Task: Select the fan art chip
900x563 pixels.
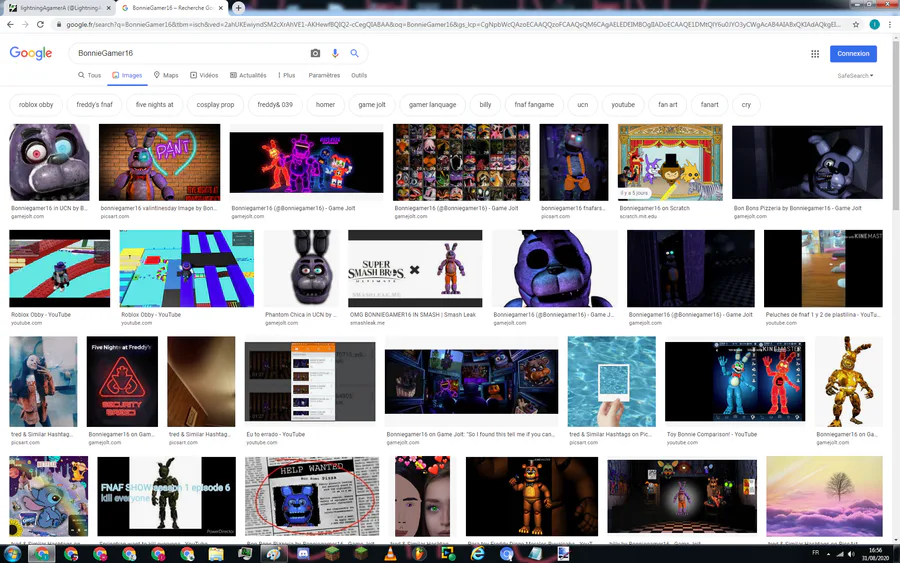Action: click(x=668, y=104)
